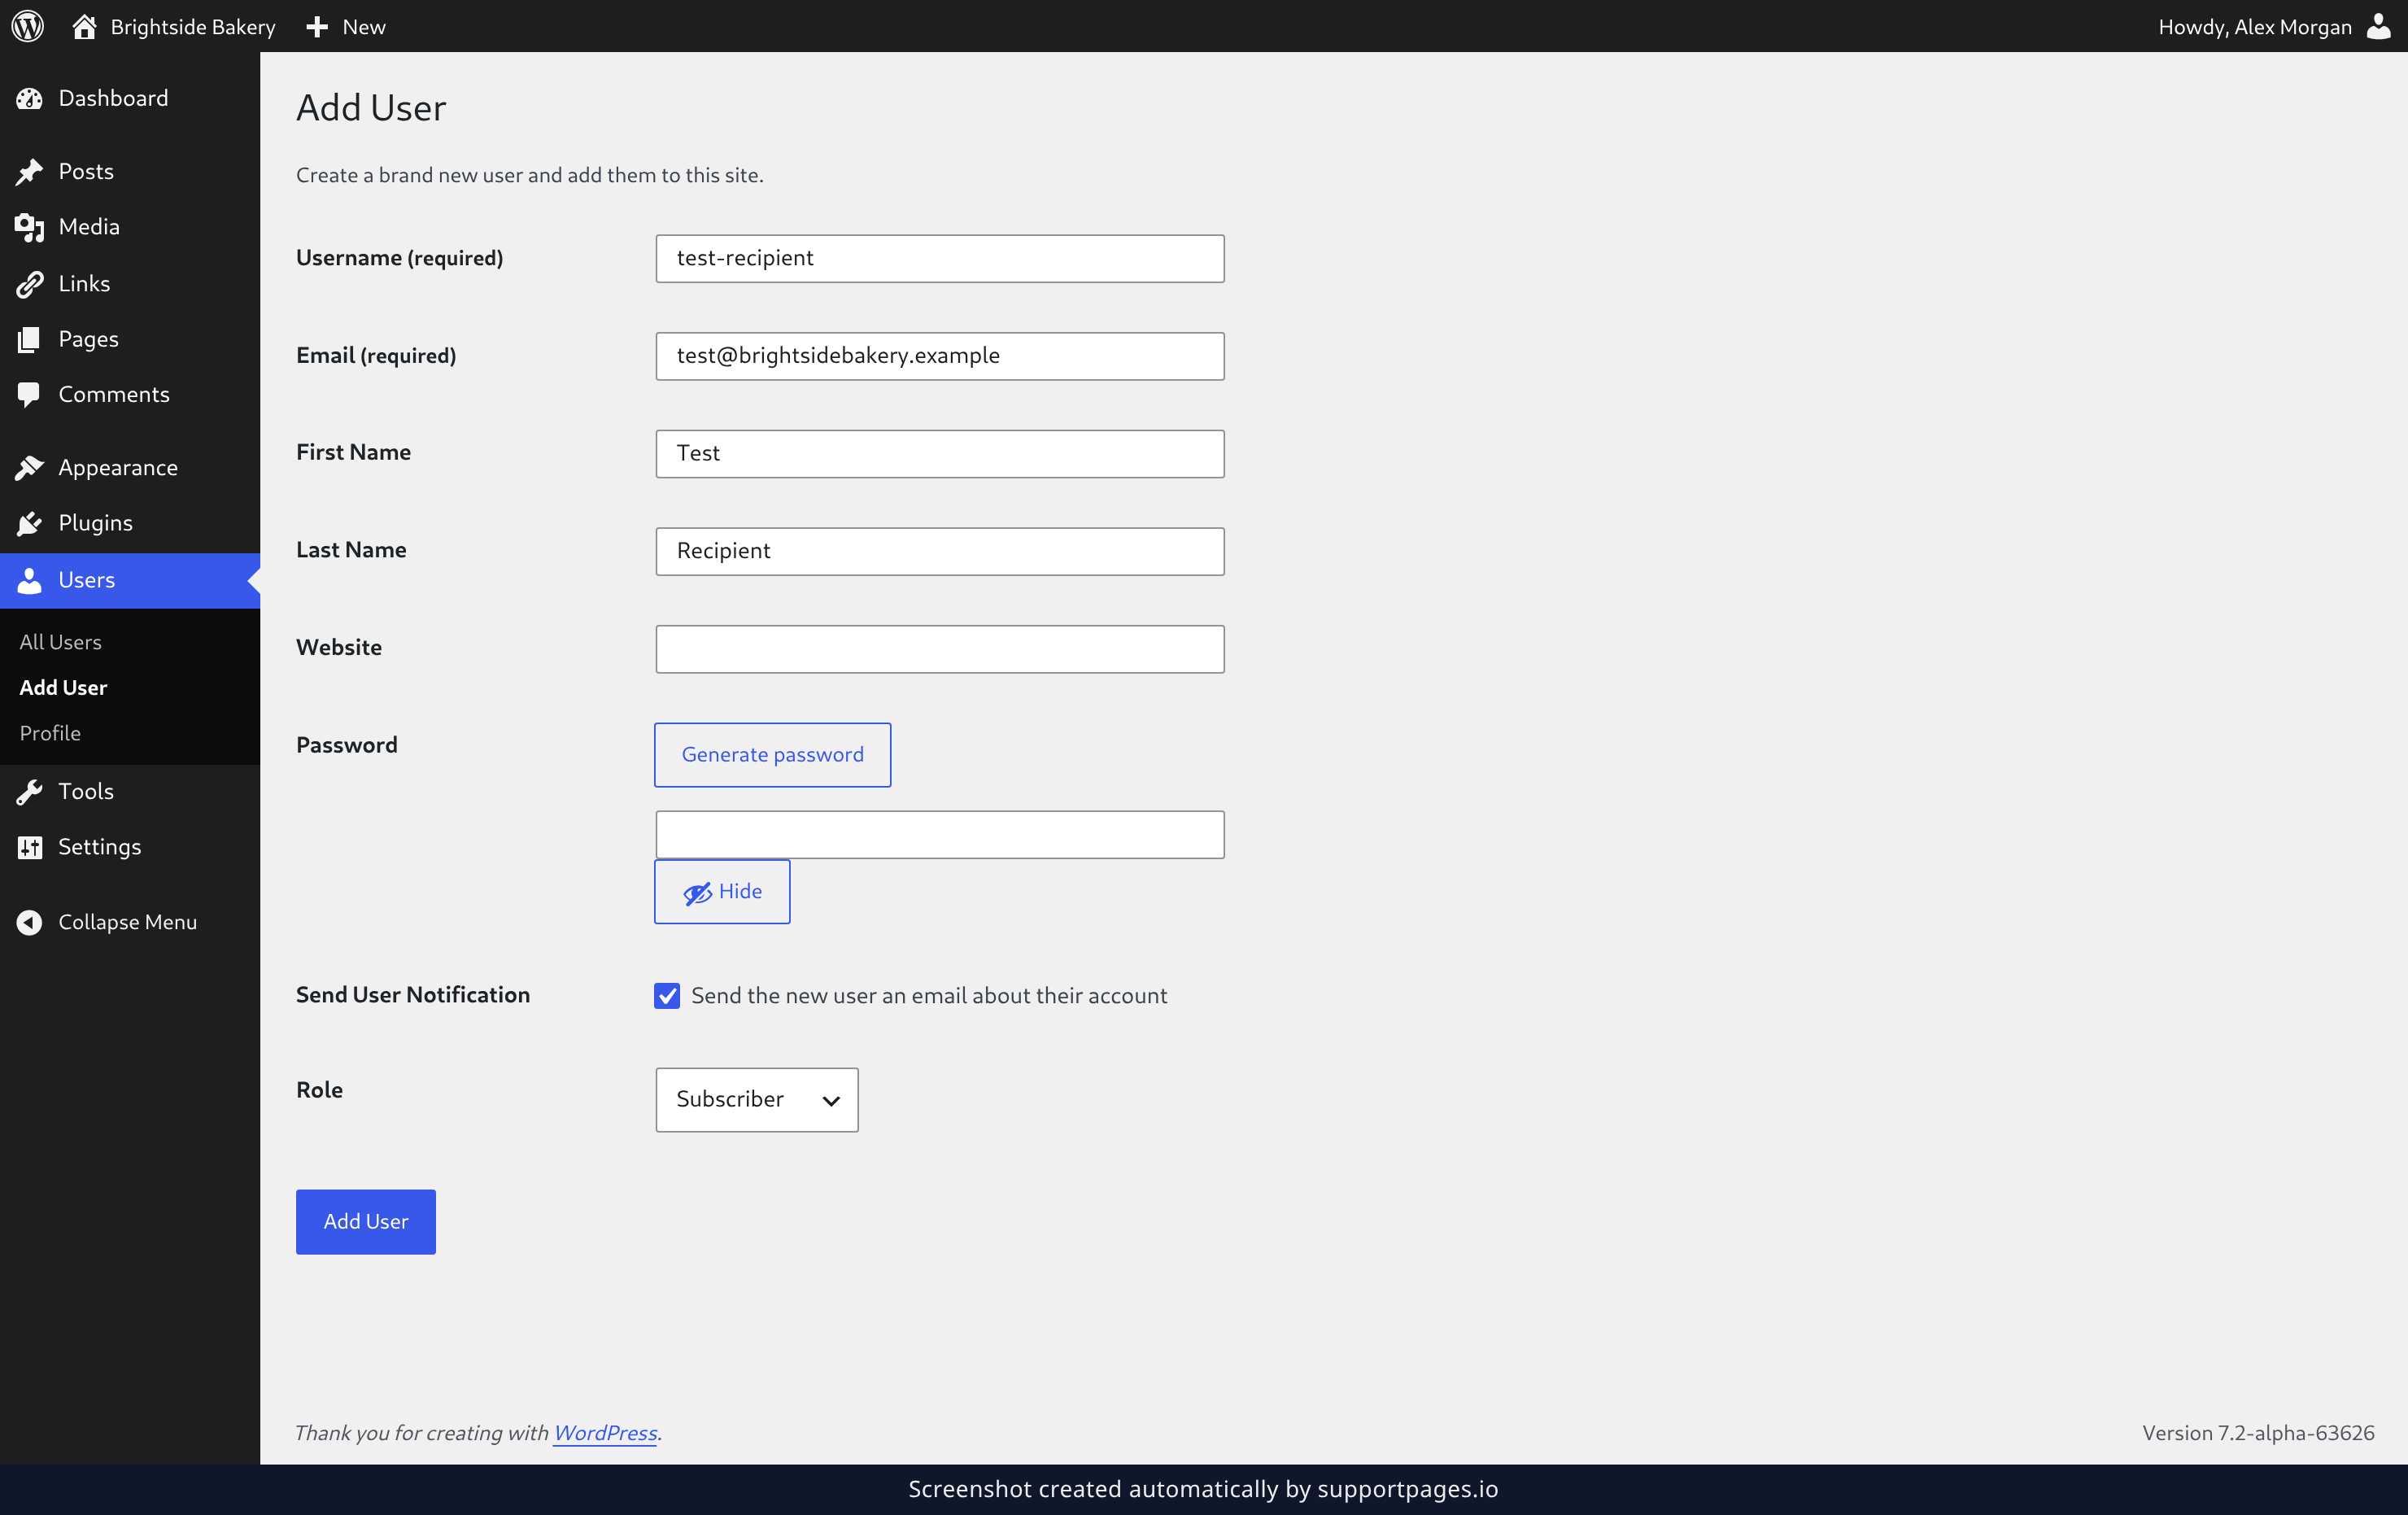Viewport: 2408px width, 1515px height.
Task: Open the WordPress logo menu
Action: point(28,26)
